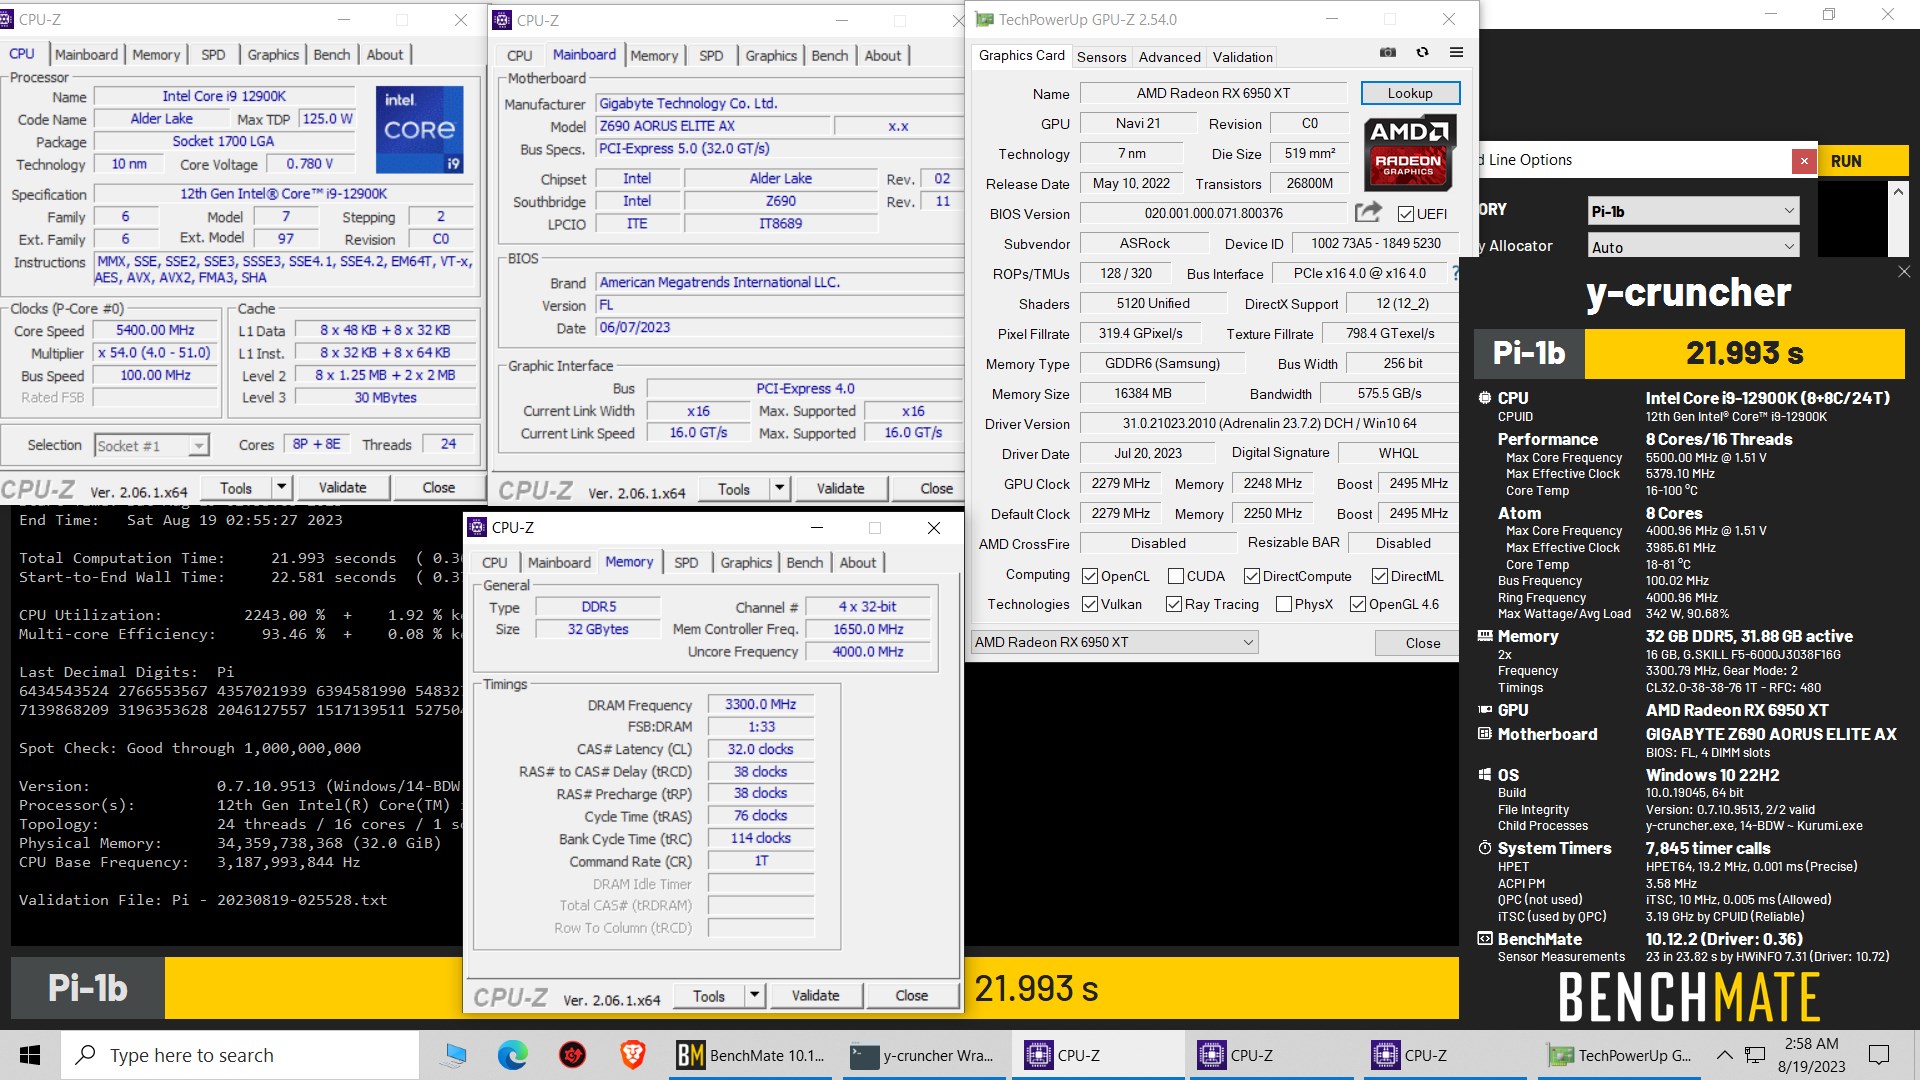Viewport: 1920px width, 1080px height.
Task: Click the GPU-Z screenshot camera icon
Action: pyautogui.click(x=1388, y=52)
